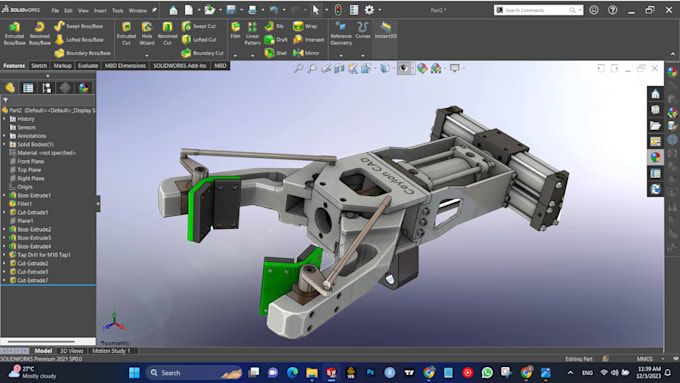Screen dimensions: 680x383
Task: Expand the Boss-Extrude1 feature node
Action: tap(5, 196)
